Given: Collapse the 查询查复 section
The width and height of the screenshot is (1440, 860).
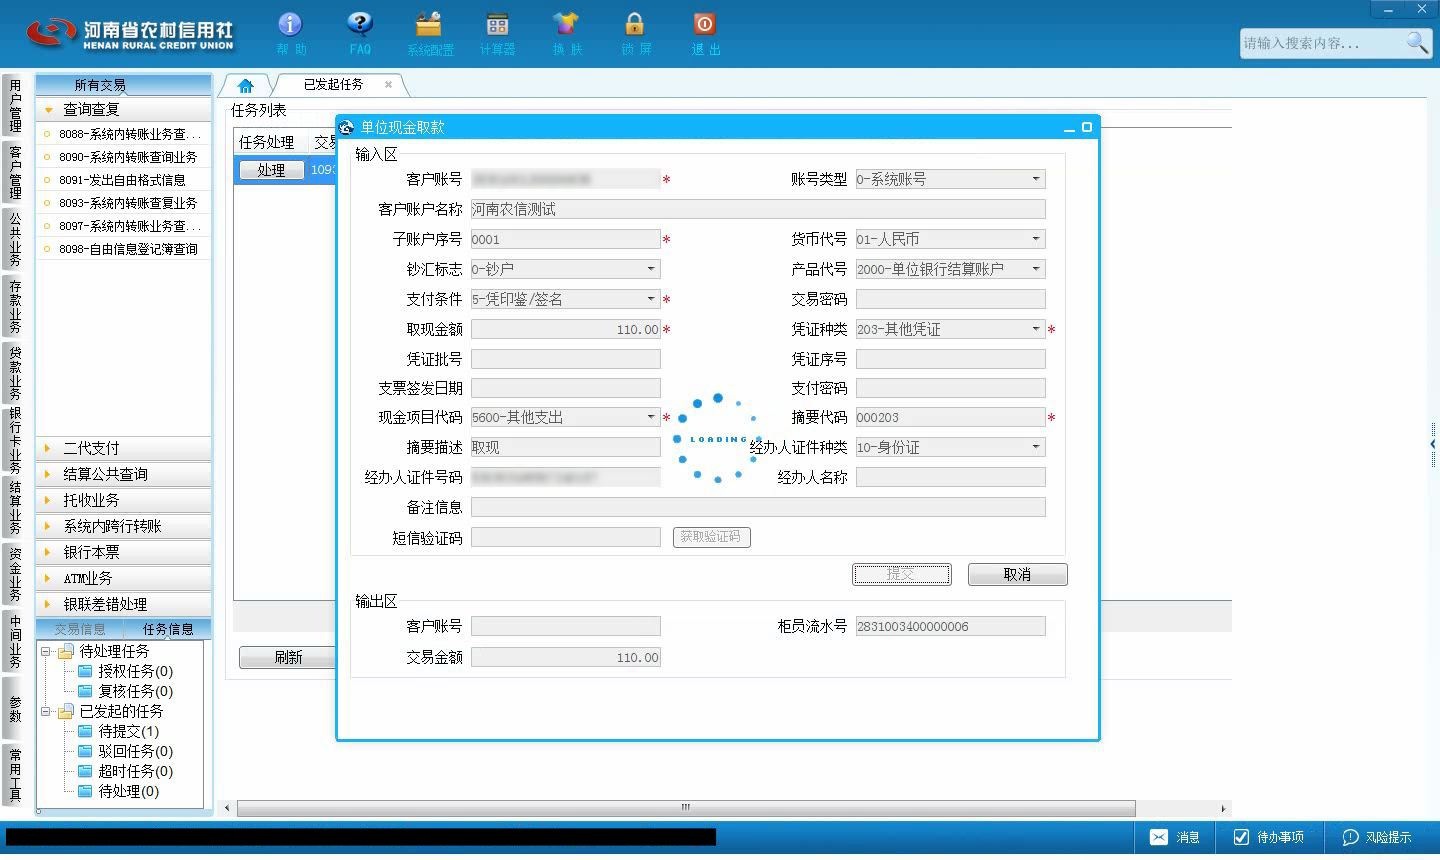Looking at the screenshot, I should (x=123, y=109).
